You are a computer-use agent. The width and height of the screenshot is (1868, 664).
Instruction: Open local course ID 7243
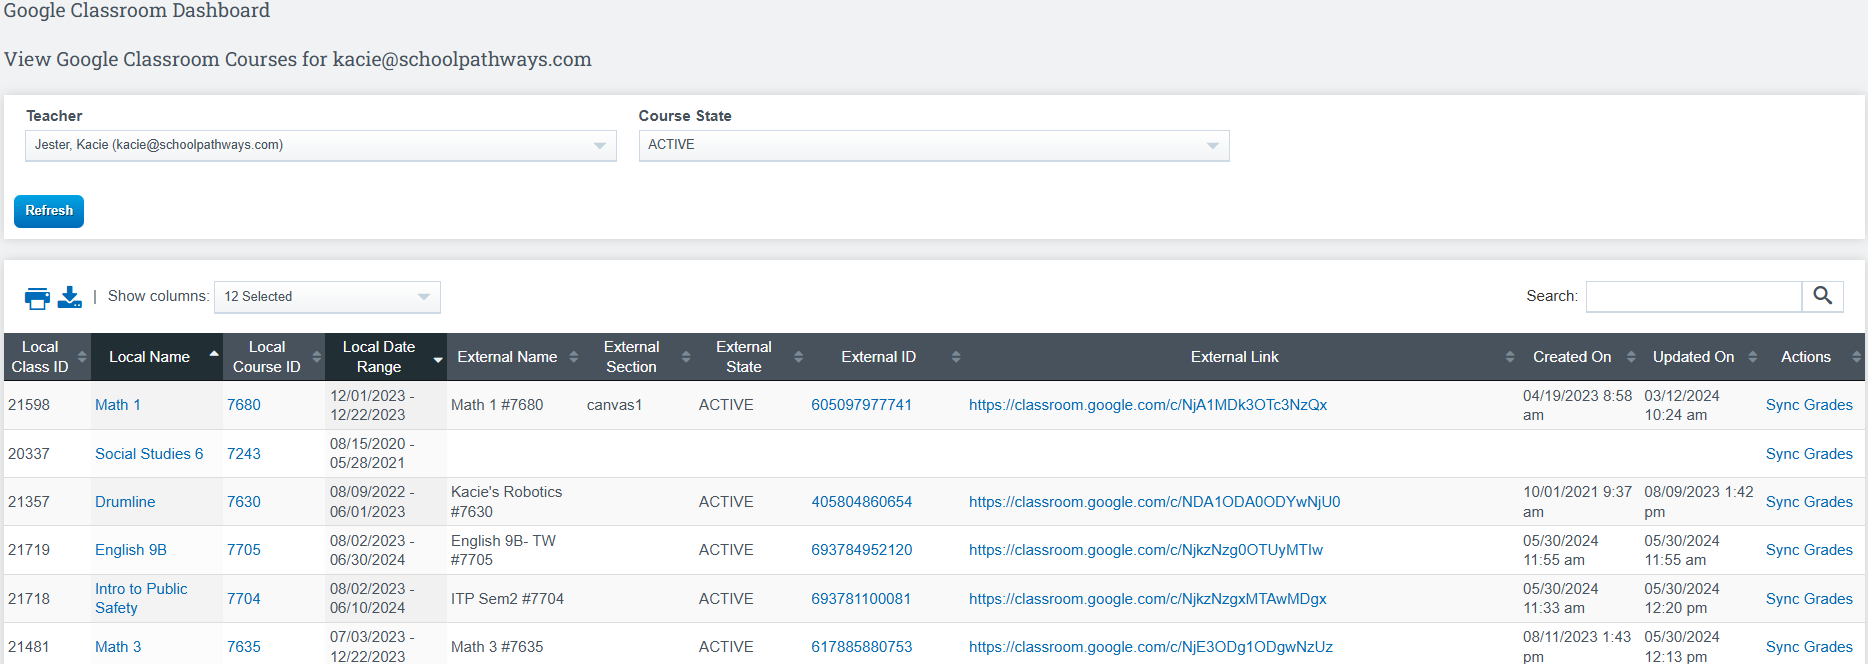(244, 454)
